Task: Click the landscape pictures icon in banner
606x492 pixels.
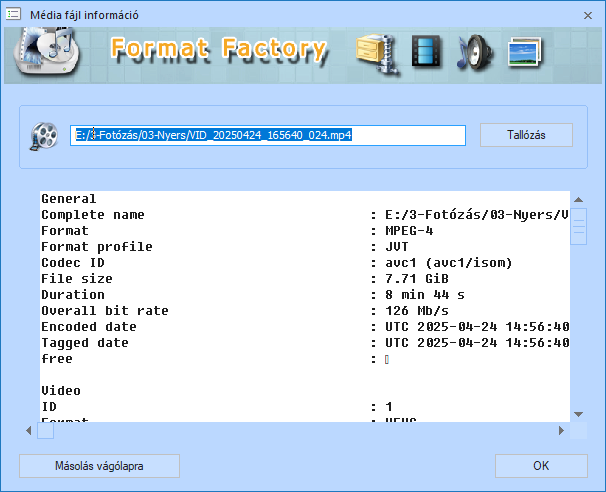Action: coord(525,52)
